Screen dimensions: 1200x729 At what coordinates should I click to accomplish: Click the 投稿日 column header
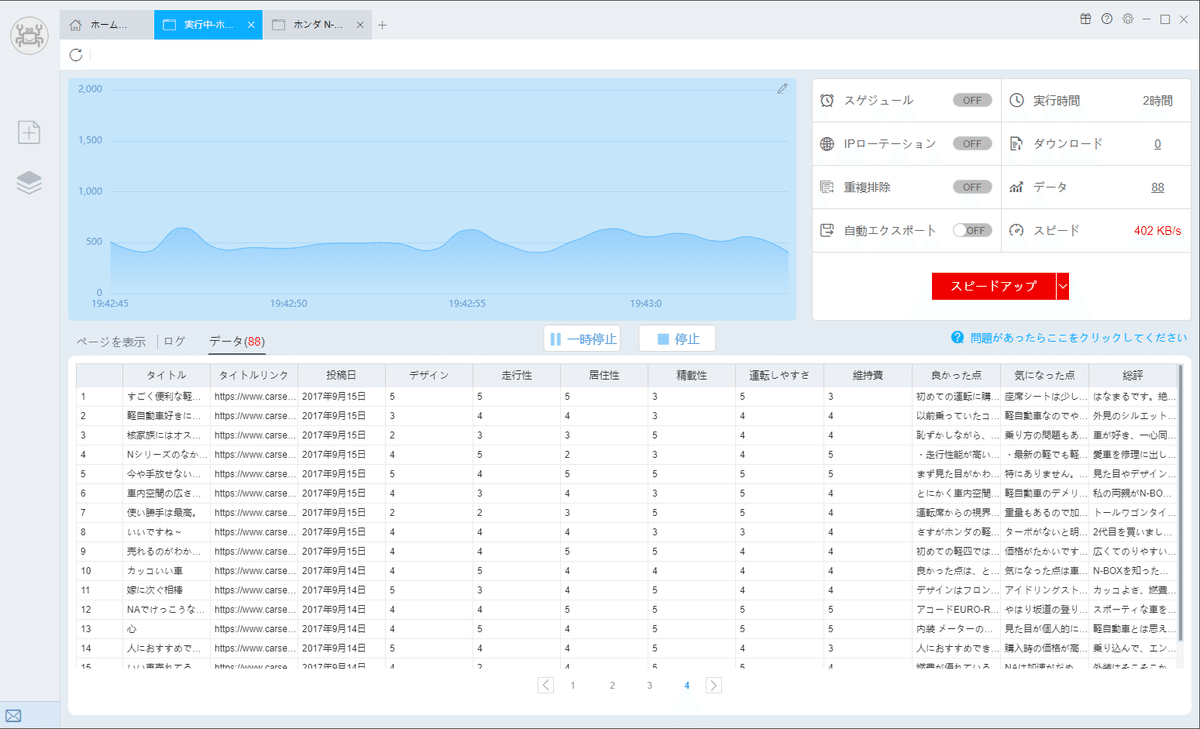tap(342, 375)
